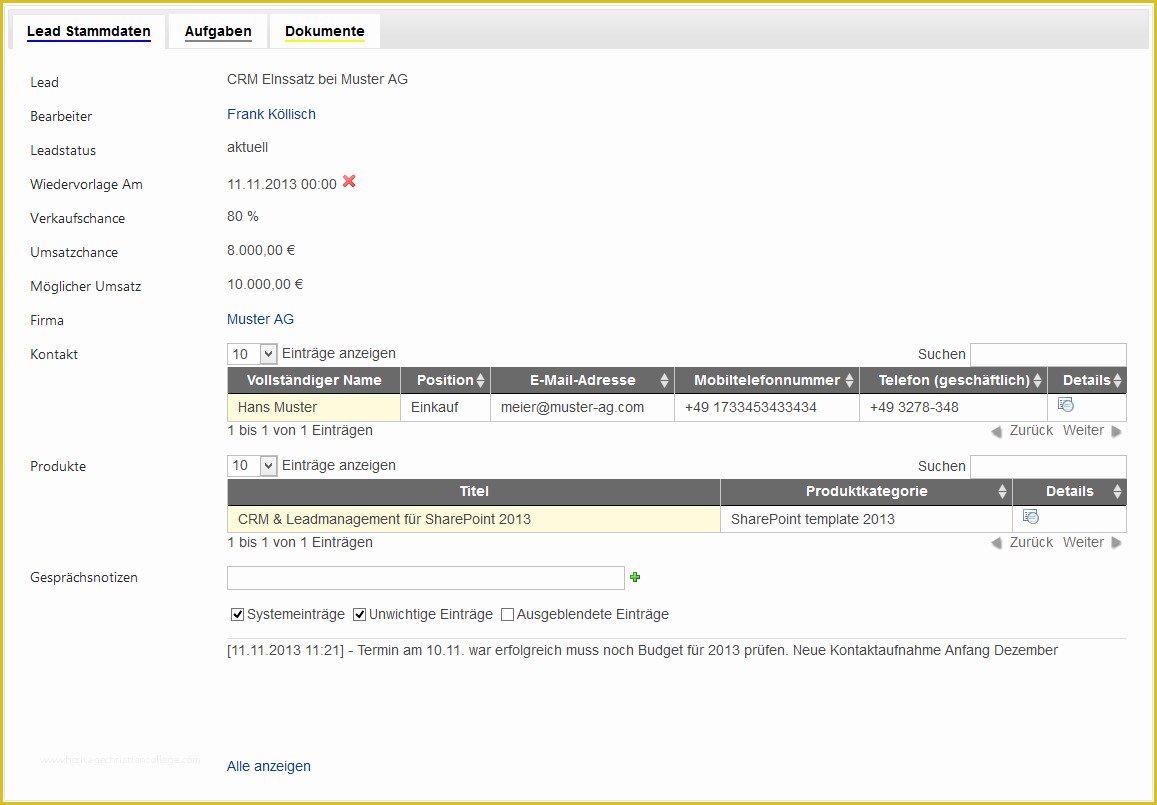
Task: Toggle Systemeinträge checkbox
Action: pos(238,614)
